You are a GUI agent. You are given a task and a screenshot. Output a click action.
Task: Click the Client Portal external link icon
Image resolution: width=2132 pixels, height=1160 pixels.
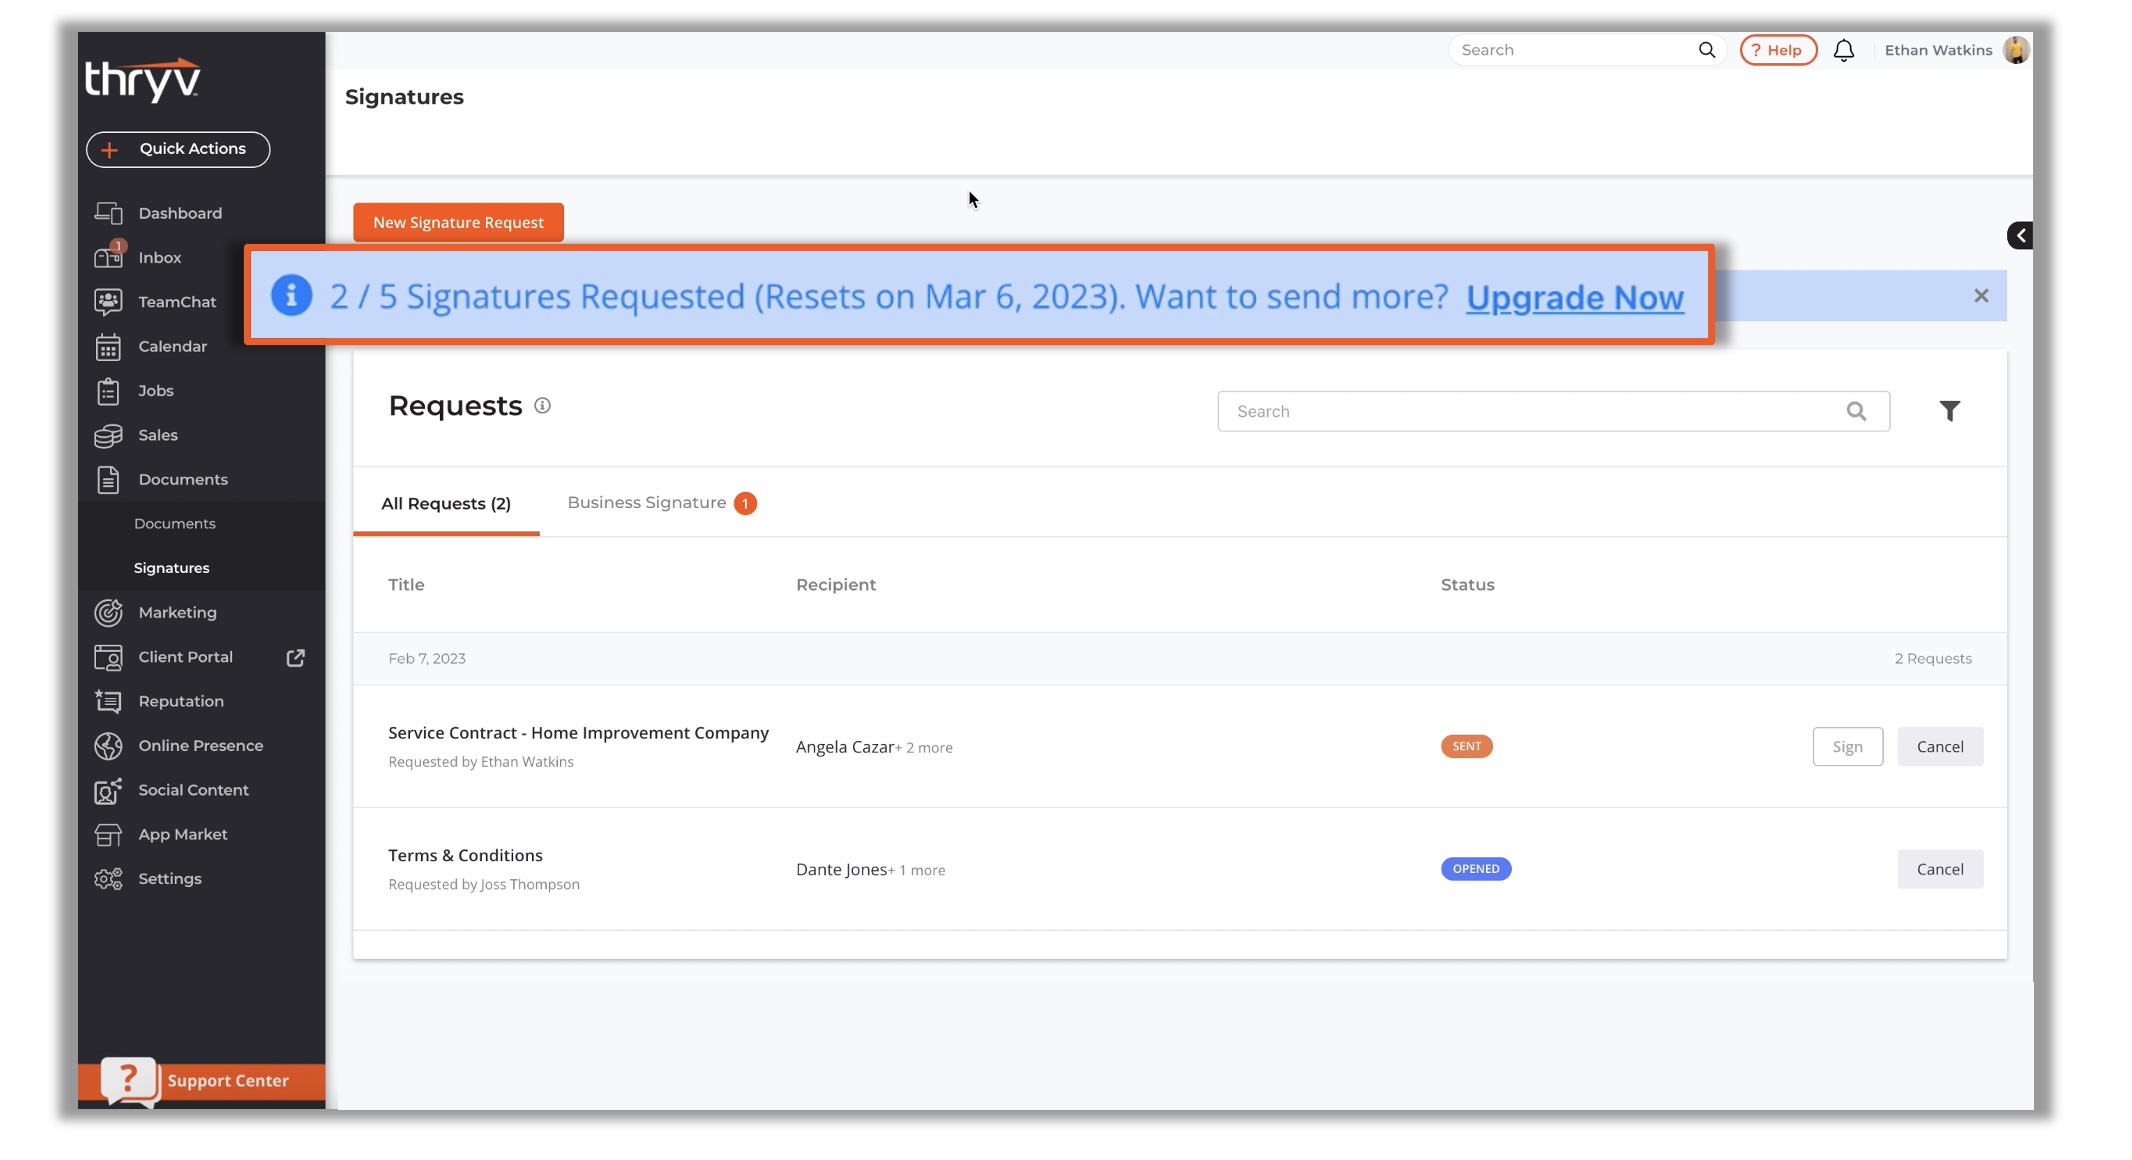coord(296,657)
